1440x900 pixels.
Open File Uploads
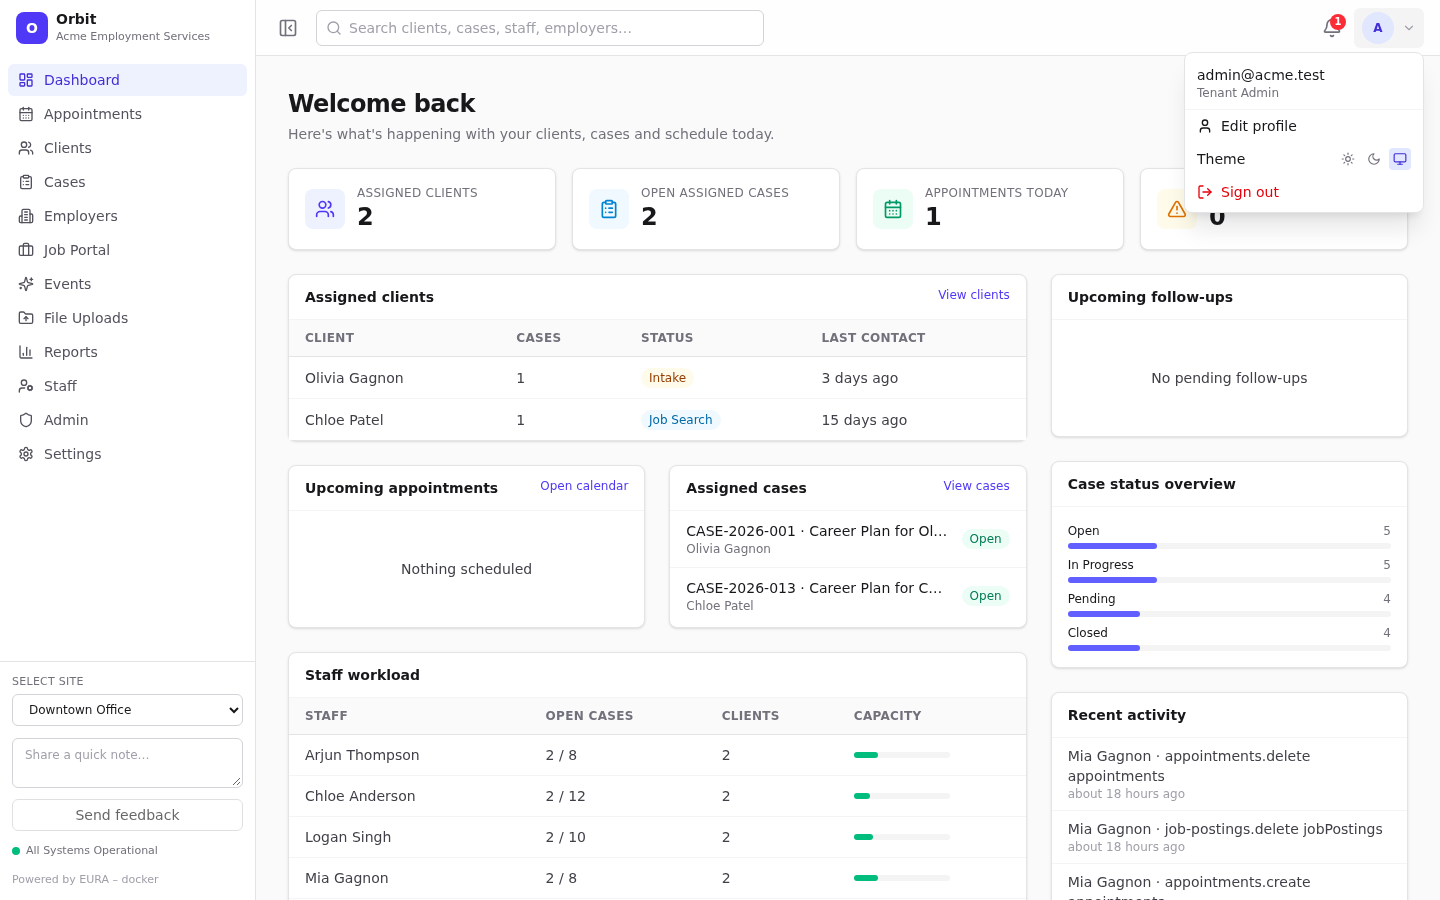pos(127,318)
